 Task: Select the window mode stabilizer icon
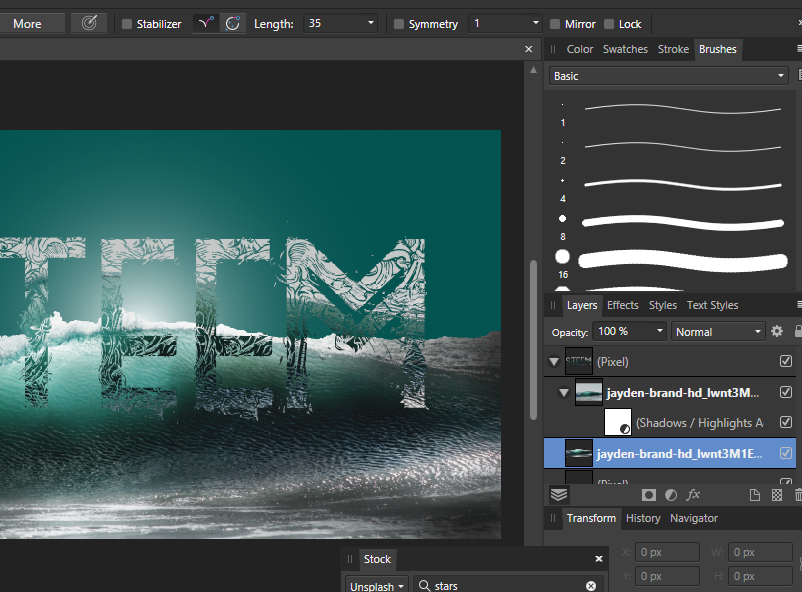233,24
